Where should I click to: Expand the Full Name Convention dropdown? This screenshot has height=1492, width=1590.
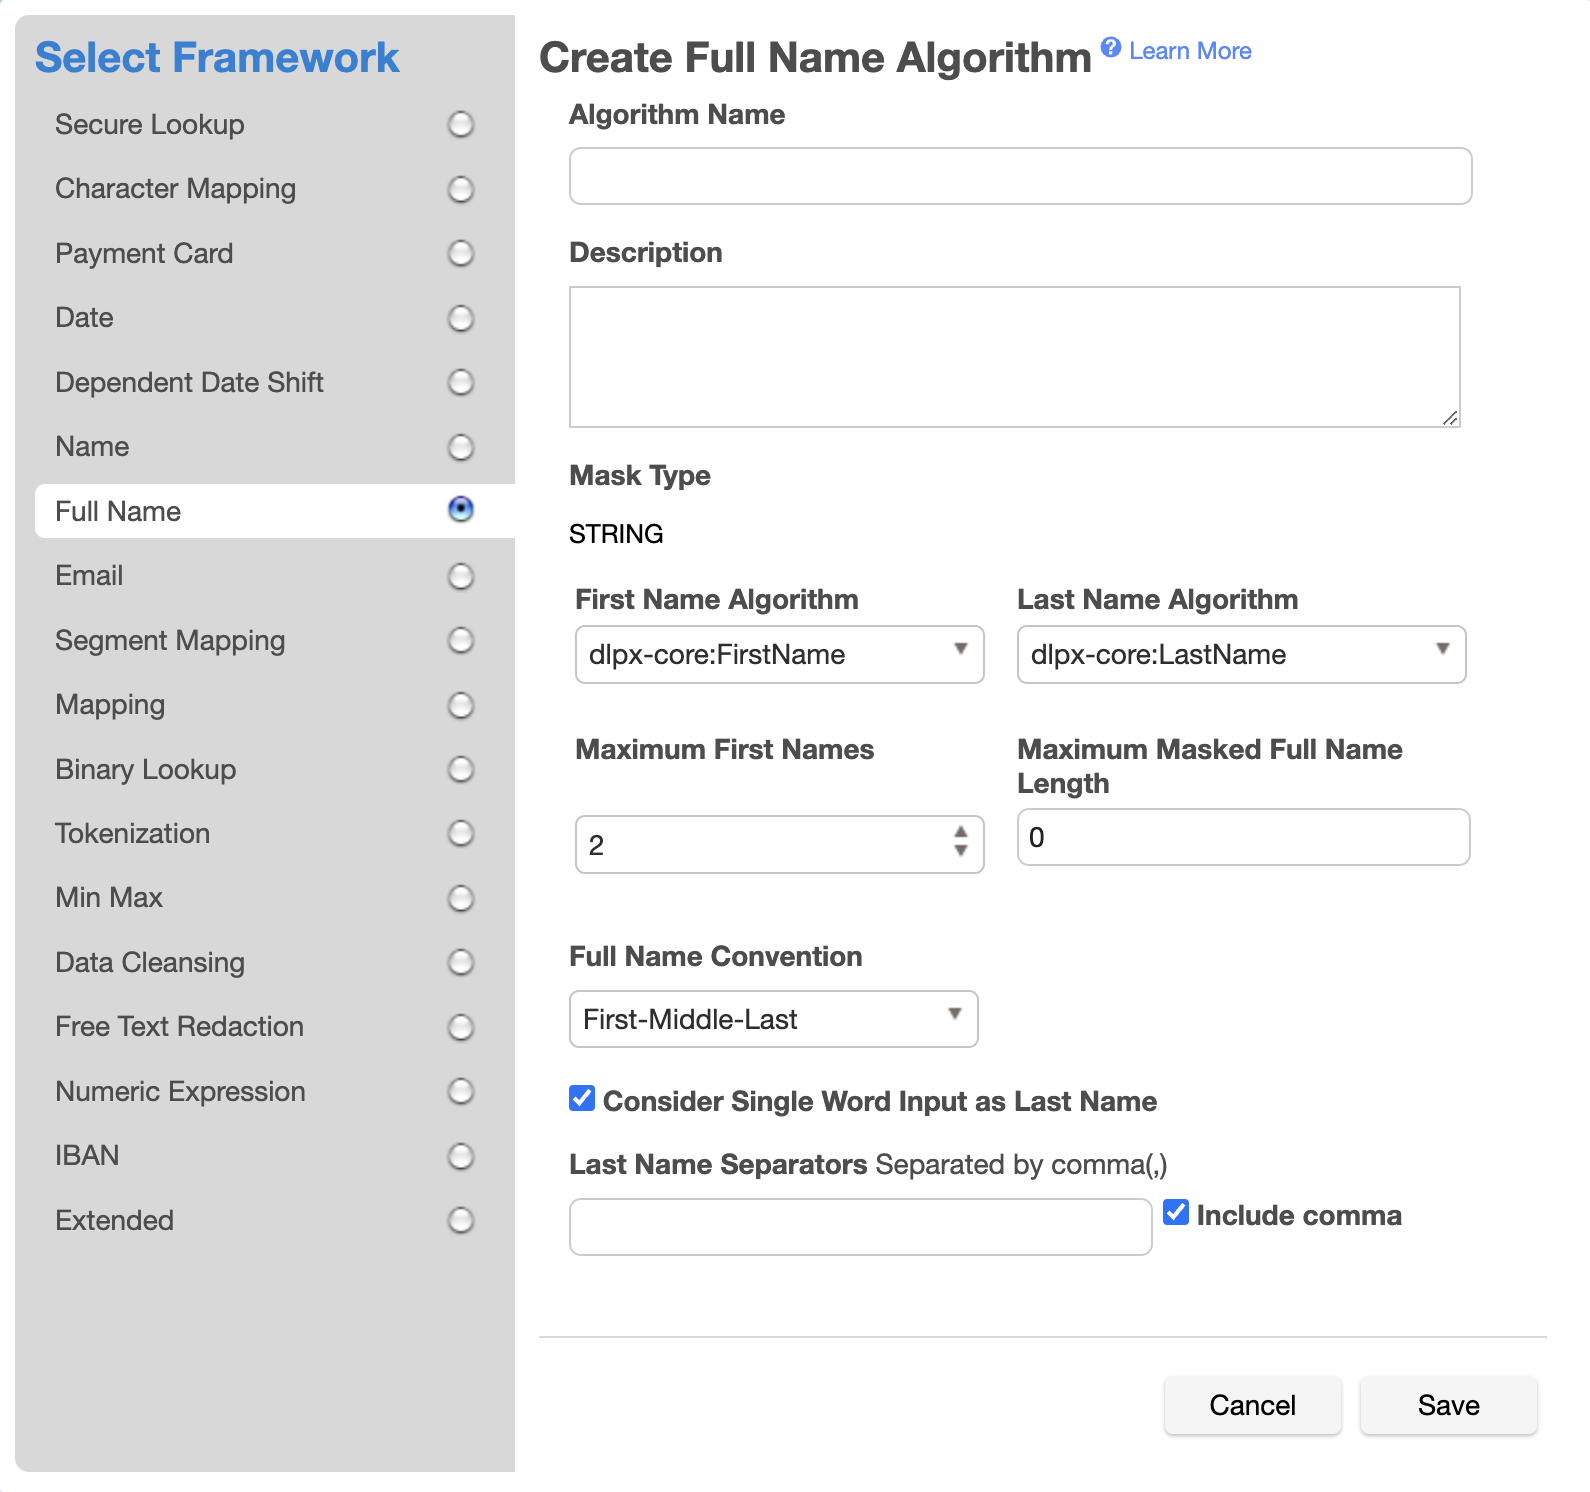coord(773,1019)
